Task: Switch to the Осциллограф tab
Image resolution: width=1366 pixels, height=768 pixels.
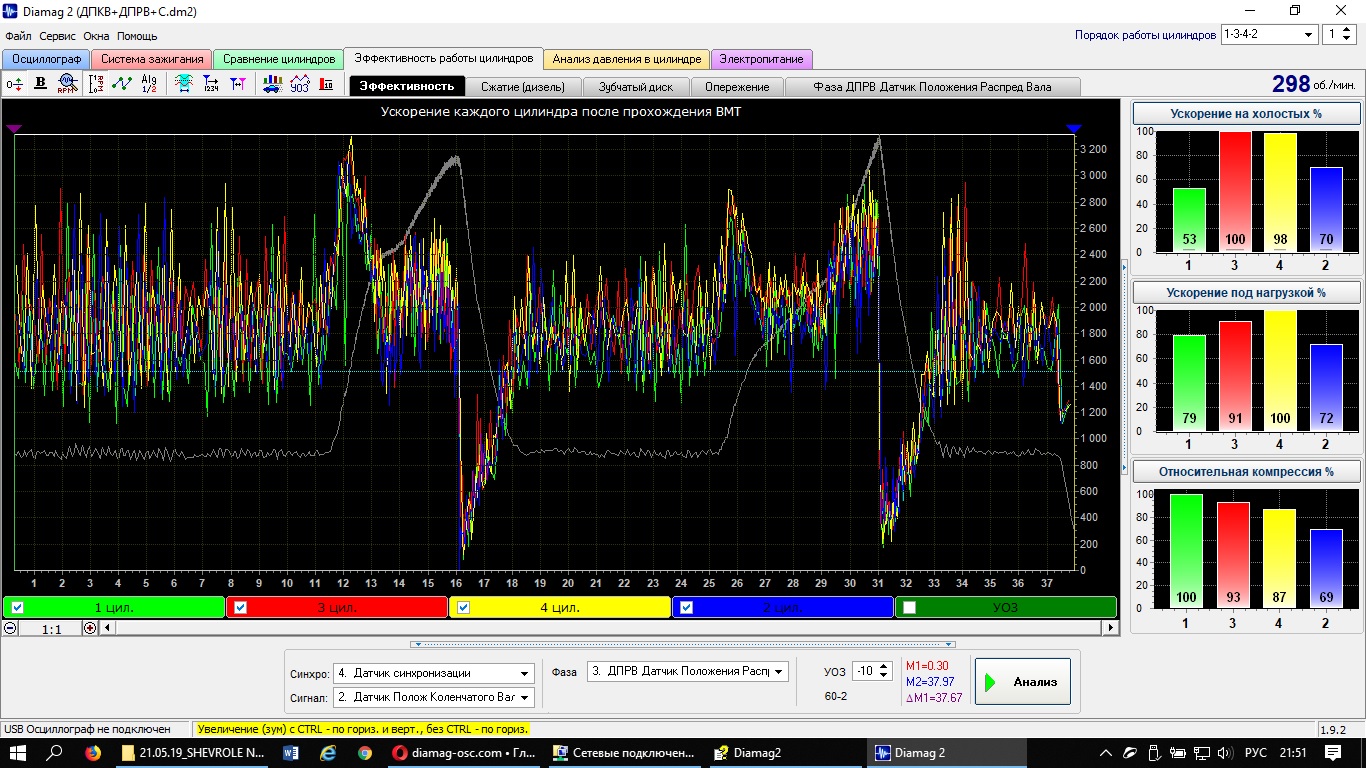Action: tap(47, 59)
